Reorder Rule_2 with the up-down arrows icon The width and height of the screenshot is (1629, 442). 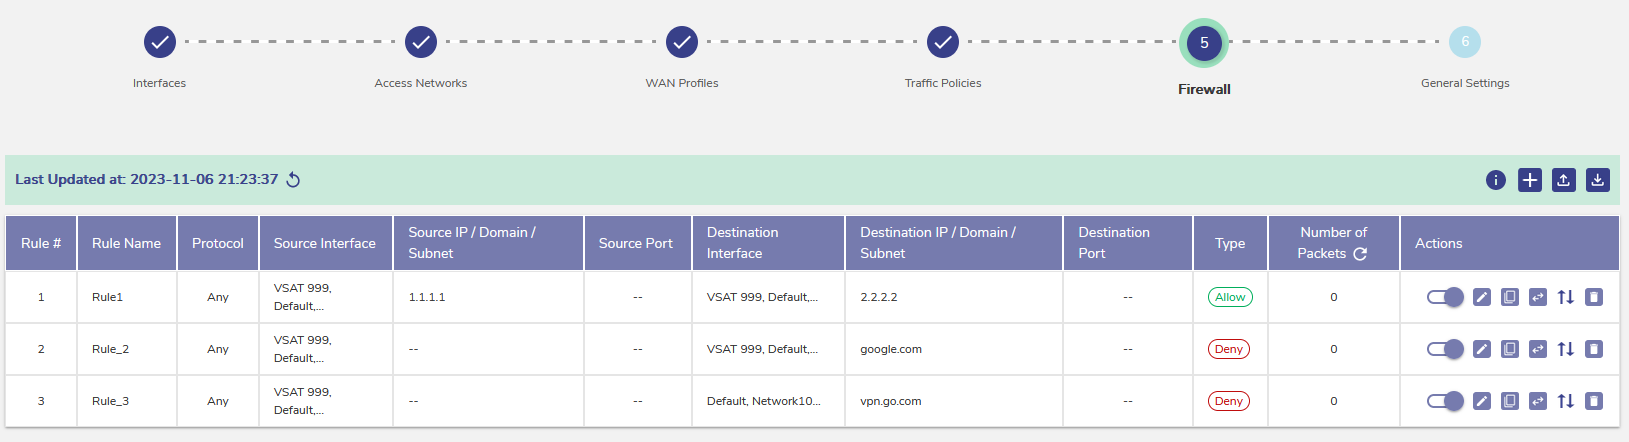click(1566, 349)
